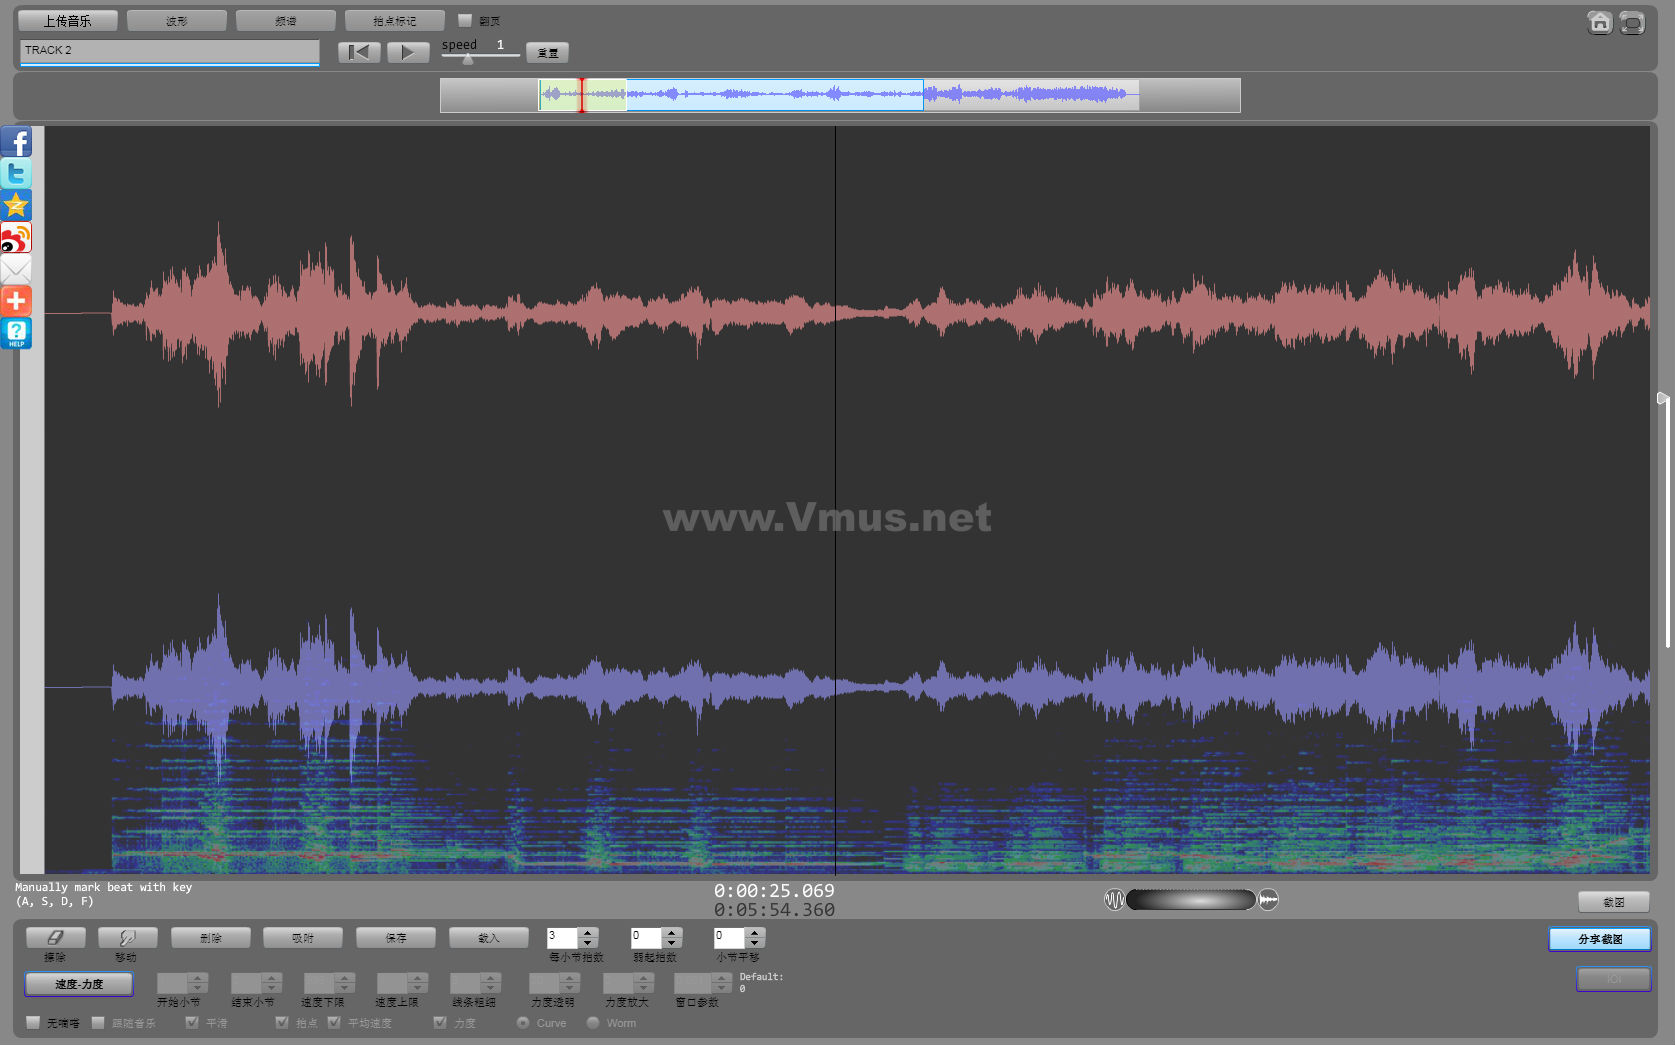This screenshot has width=1675, height=1045.
Task: Select the eraser (擦除) tool
Action: point(55,938)
